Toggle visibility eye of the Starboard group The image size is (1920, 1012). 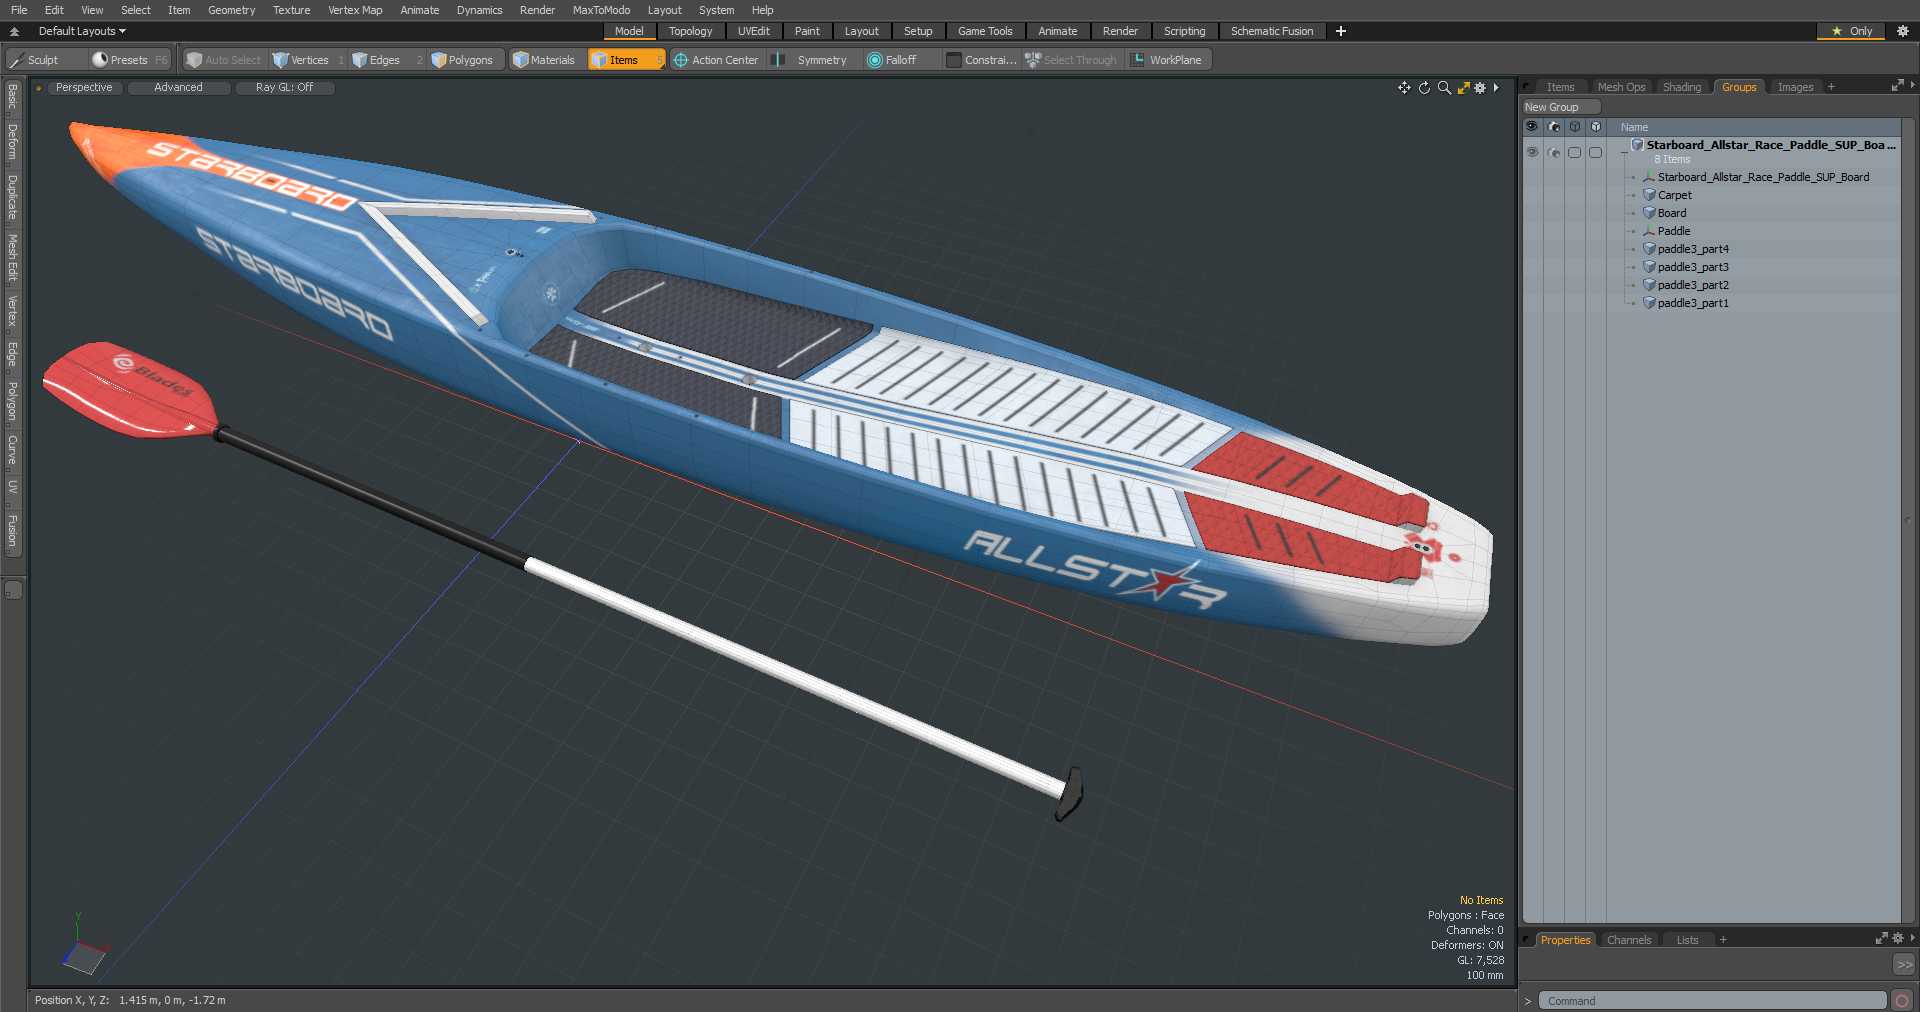tap(1532, 152)
